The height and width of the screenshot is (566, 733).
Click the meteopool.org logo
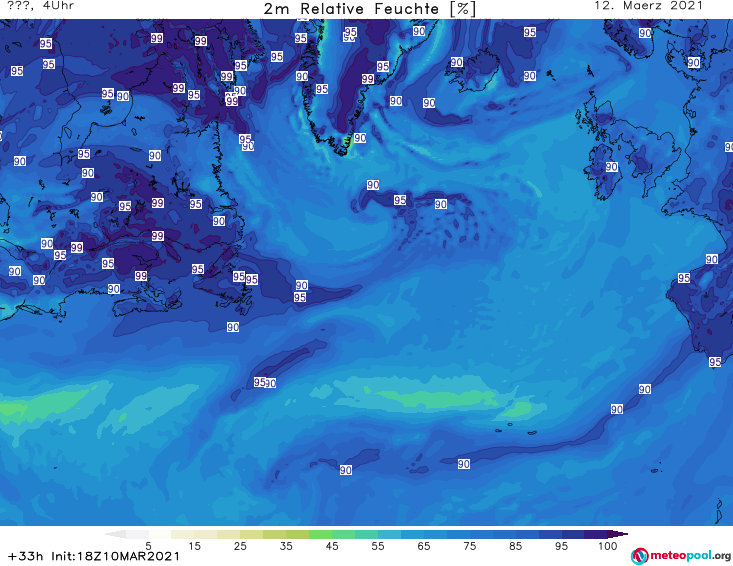pos(681,556)
